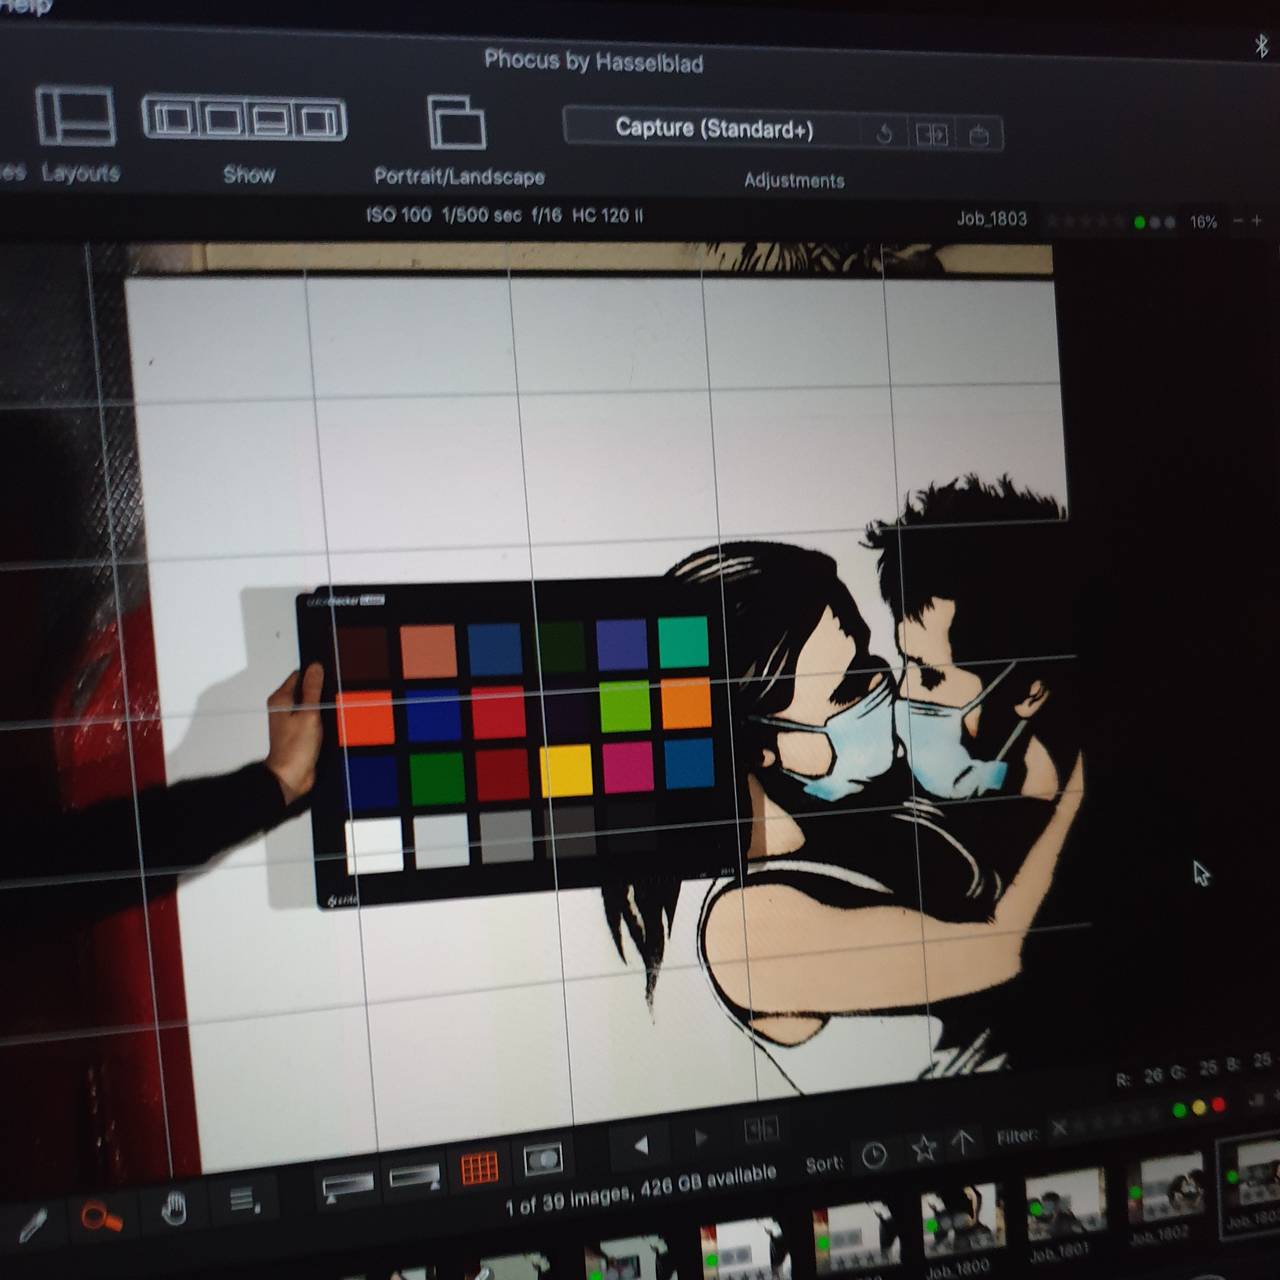Click the Adjustments label under preset bar
The width and height of the screenshot is (1280, 1280).
click(x=794, y=181)
